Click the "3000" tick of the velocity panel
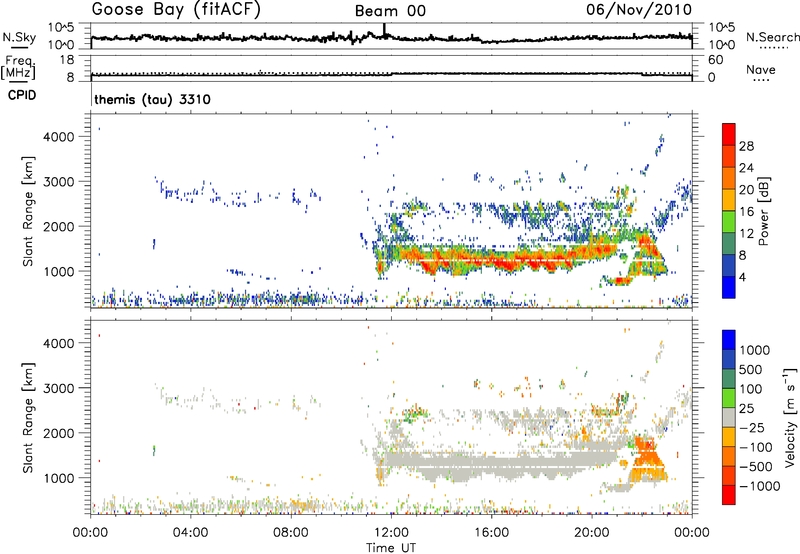This screenshot has height=554, width=800. tap(59, 388)
